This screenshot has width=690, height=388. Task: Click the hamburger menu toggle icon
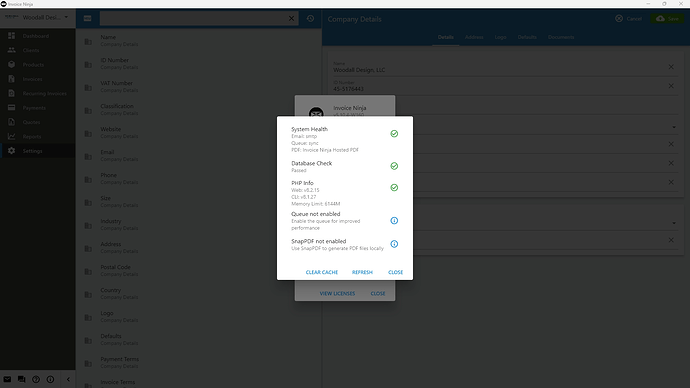coord(88,18)
